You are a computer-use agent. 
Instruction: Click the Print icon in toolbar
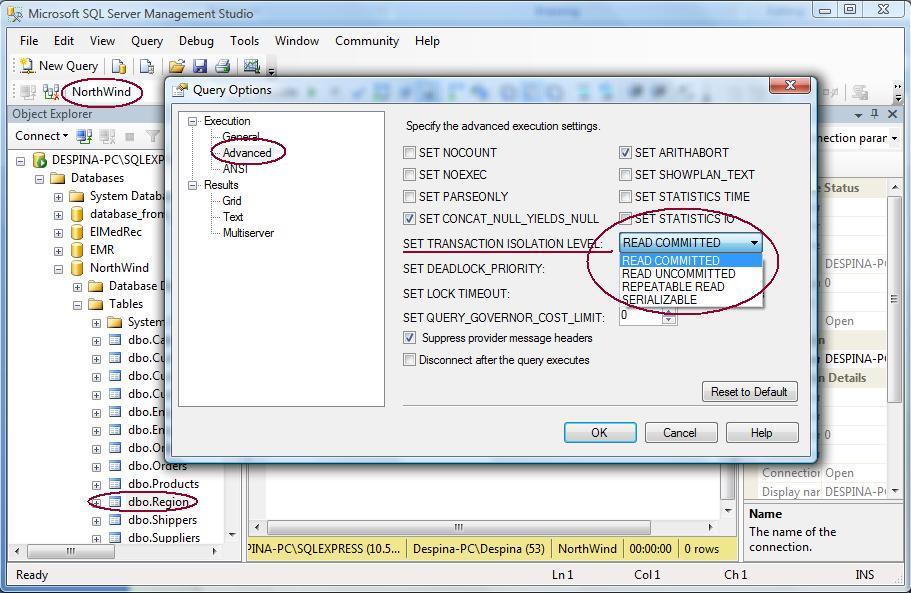point(223,66)
